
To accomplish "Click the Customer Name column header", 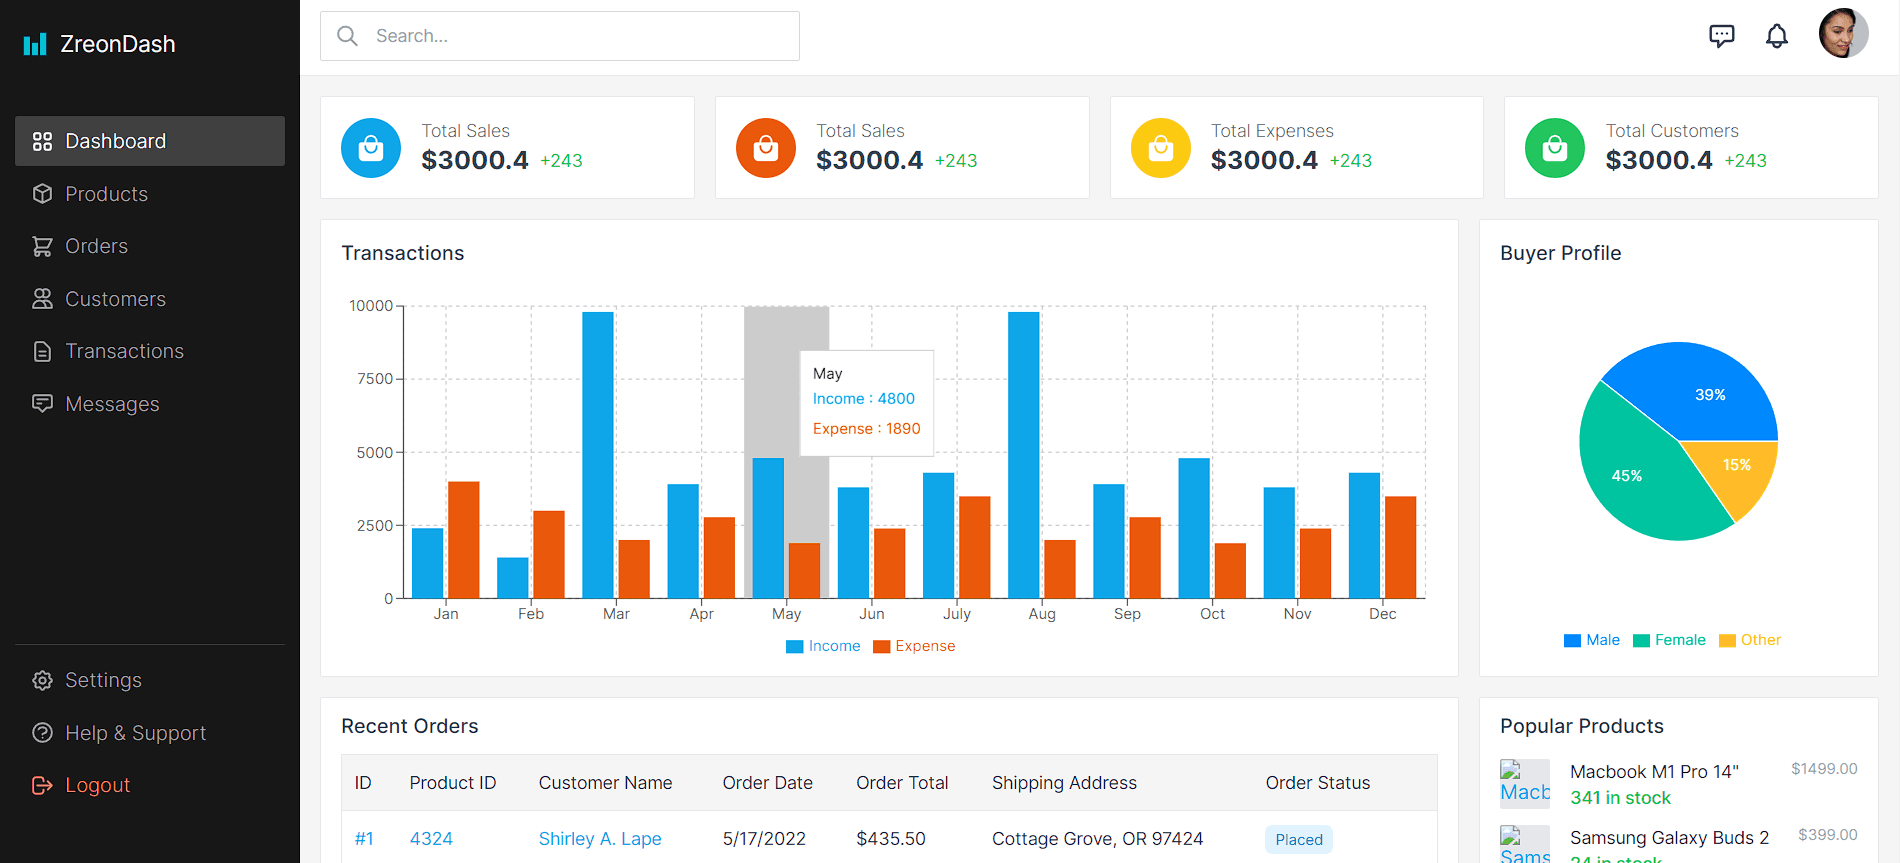I will [605, 783].
